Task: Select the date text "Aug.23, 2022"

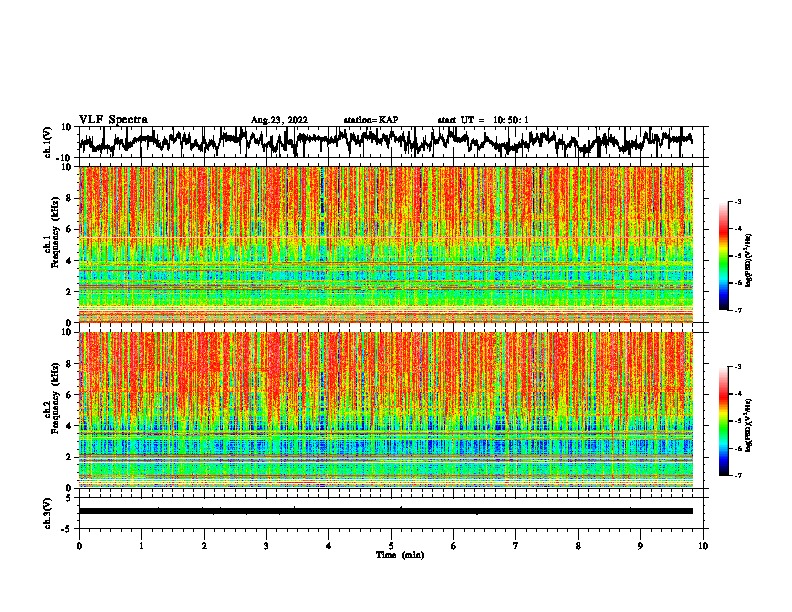Action: coord(279,120)
